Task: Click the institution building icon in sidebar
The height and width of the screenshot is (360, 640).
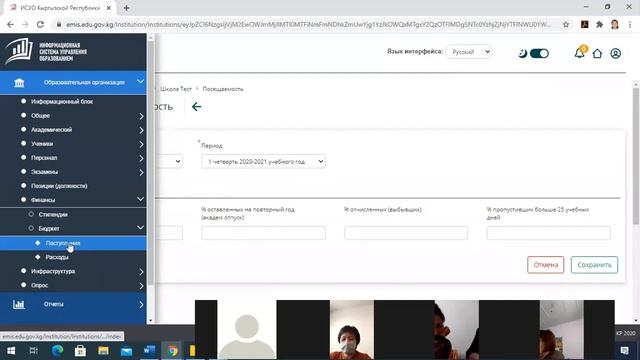Action: 19,83
